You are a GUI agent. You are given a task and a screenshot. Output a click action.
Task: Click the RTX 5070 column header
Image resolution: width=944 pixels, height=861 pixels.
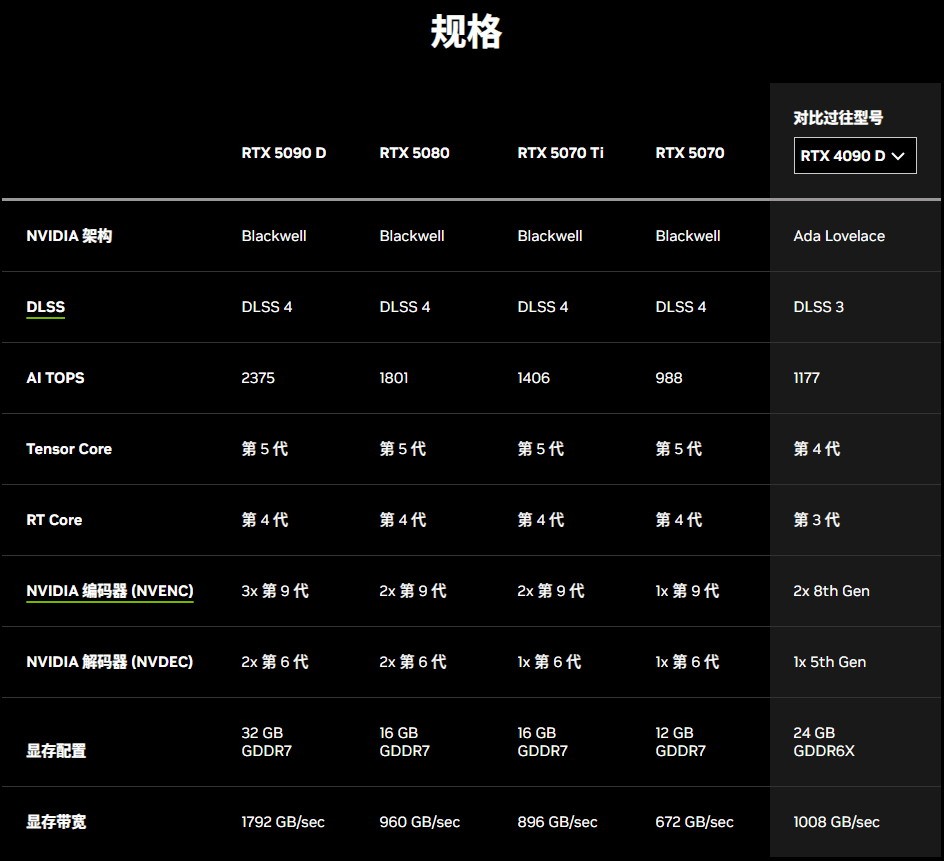click(x=690, y=153)
